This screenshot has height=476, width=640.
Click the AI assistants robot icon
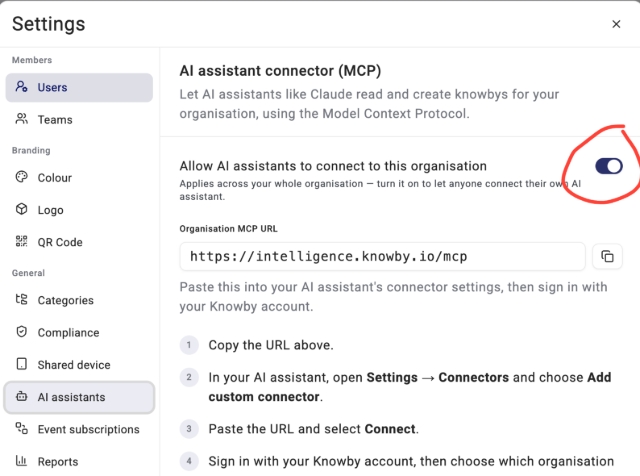21,396
